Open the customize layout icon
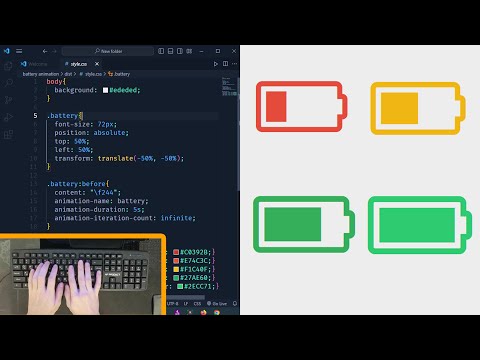Viewport: 480px width, 360px height. (189, 51)
